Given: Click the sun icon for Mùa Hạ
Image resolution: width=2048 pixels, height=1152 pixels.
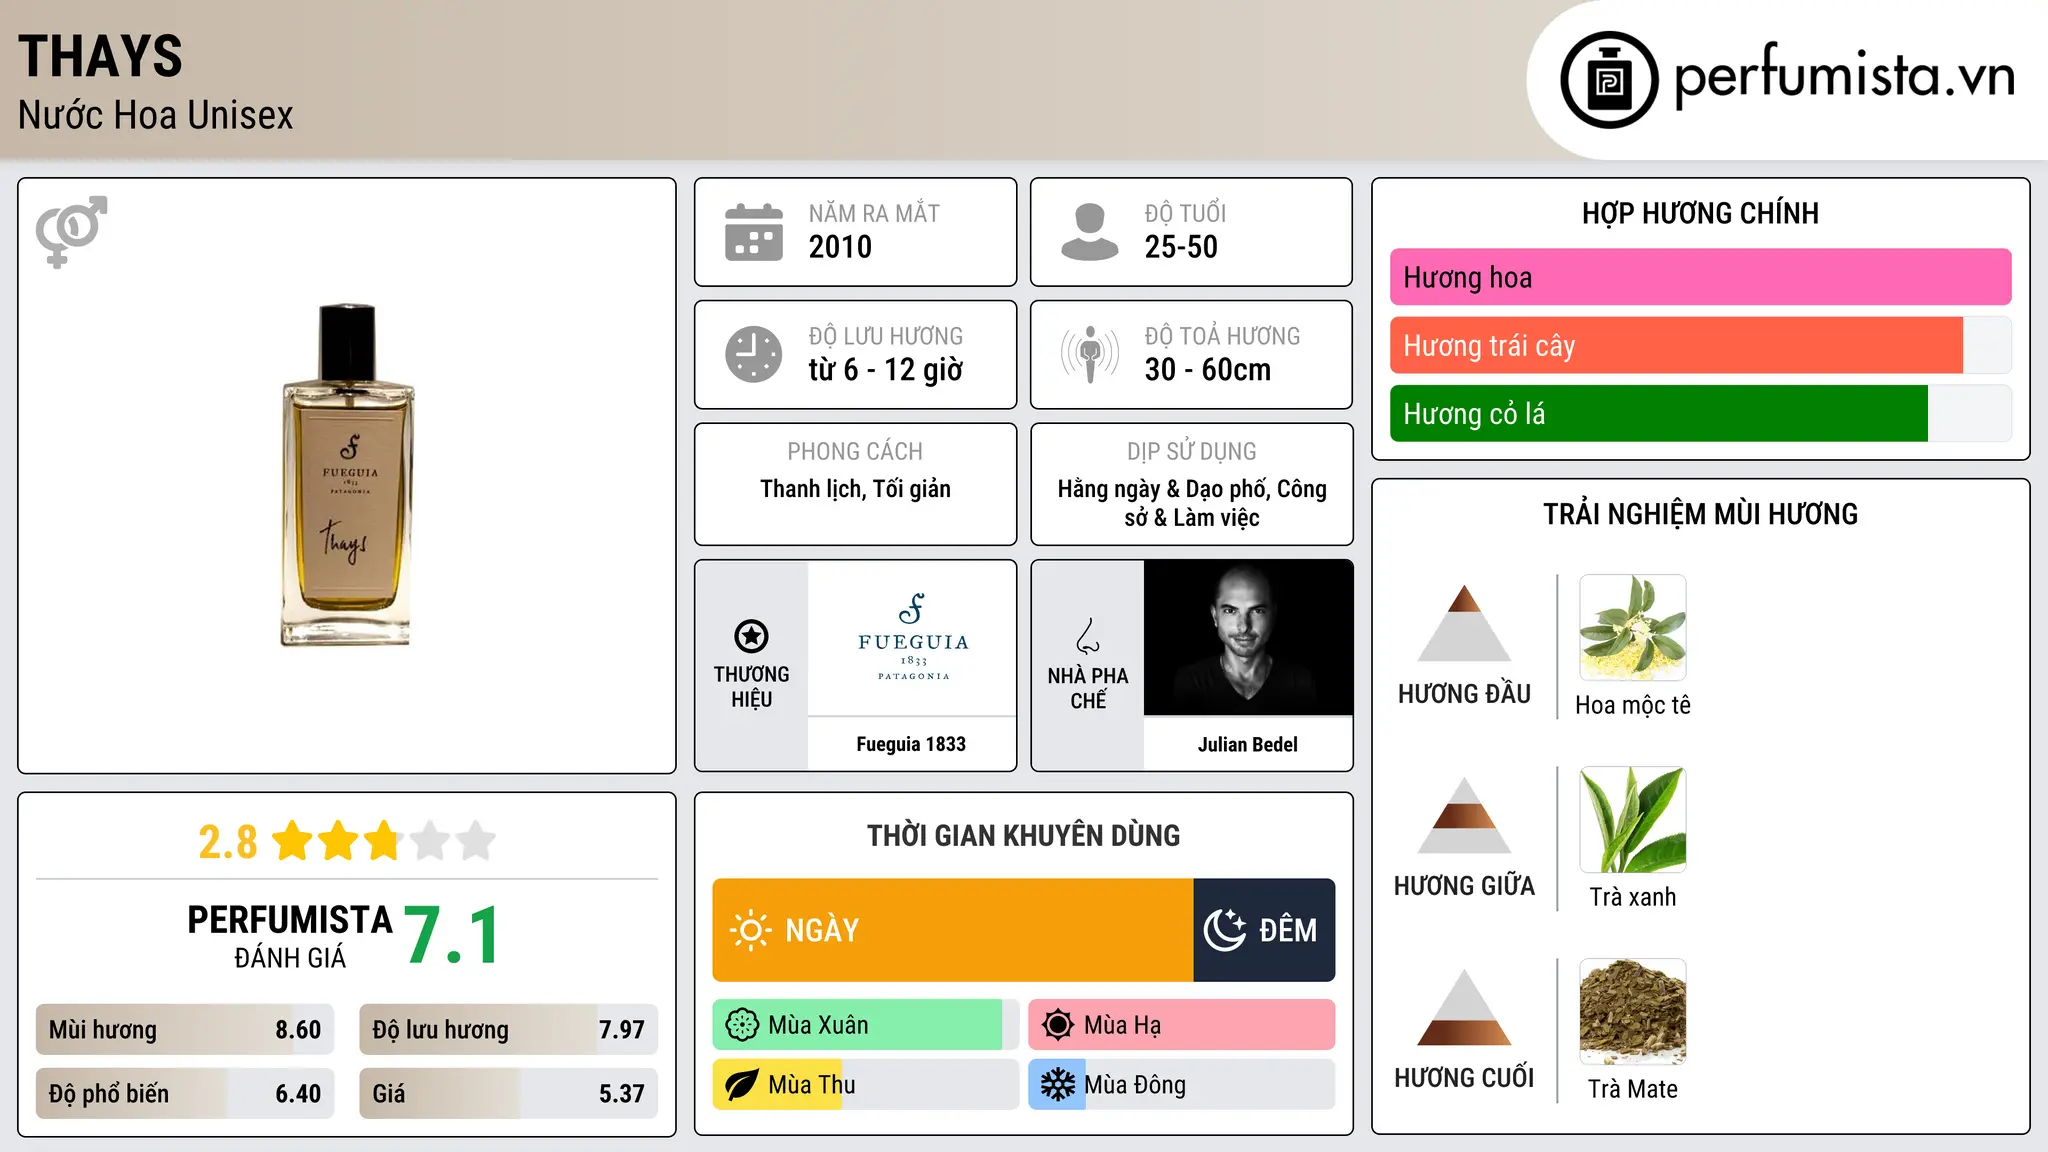Looking at the screenshot, I should pyautogui.click(x=1057, y=1025).
